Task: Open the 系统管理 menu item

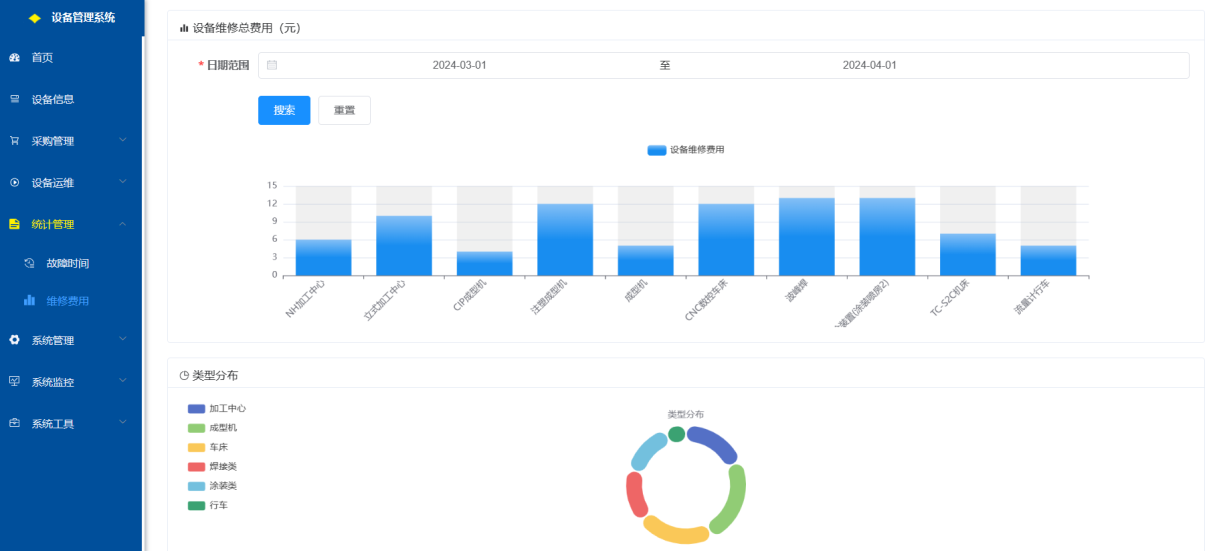Action: [x=71, y=340]
